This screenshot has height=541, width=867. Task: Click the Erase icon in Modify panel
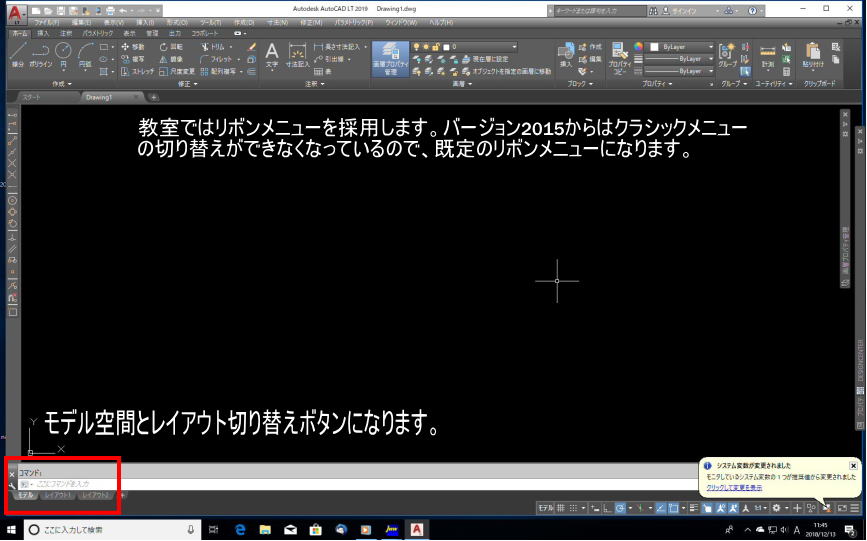point(252,47)
